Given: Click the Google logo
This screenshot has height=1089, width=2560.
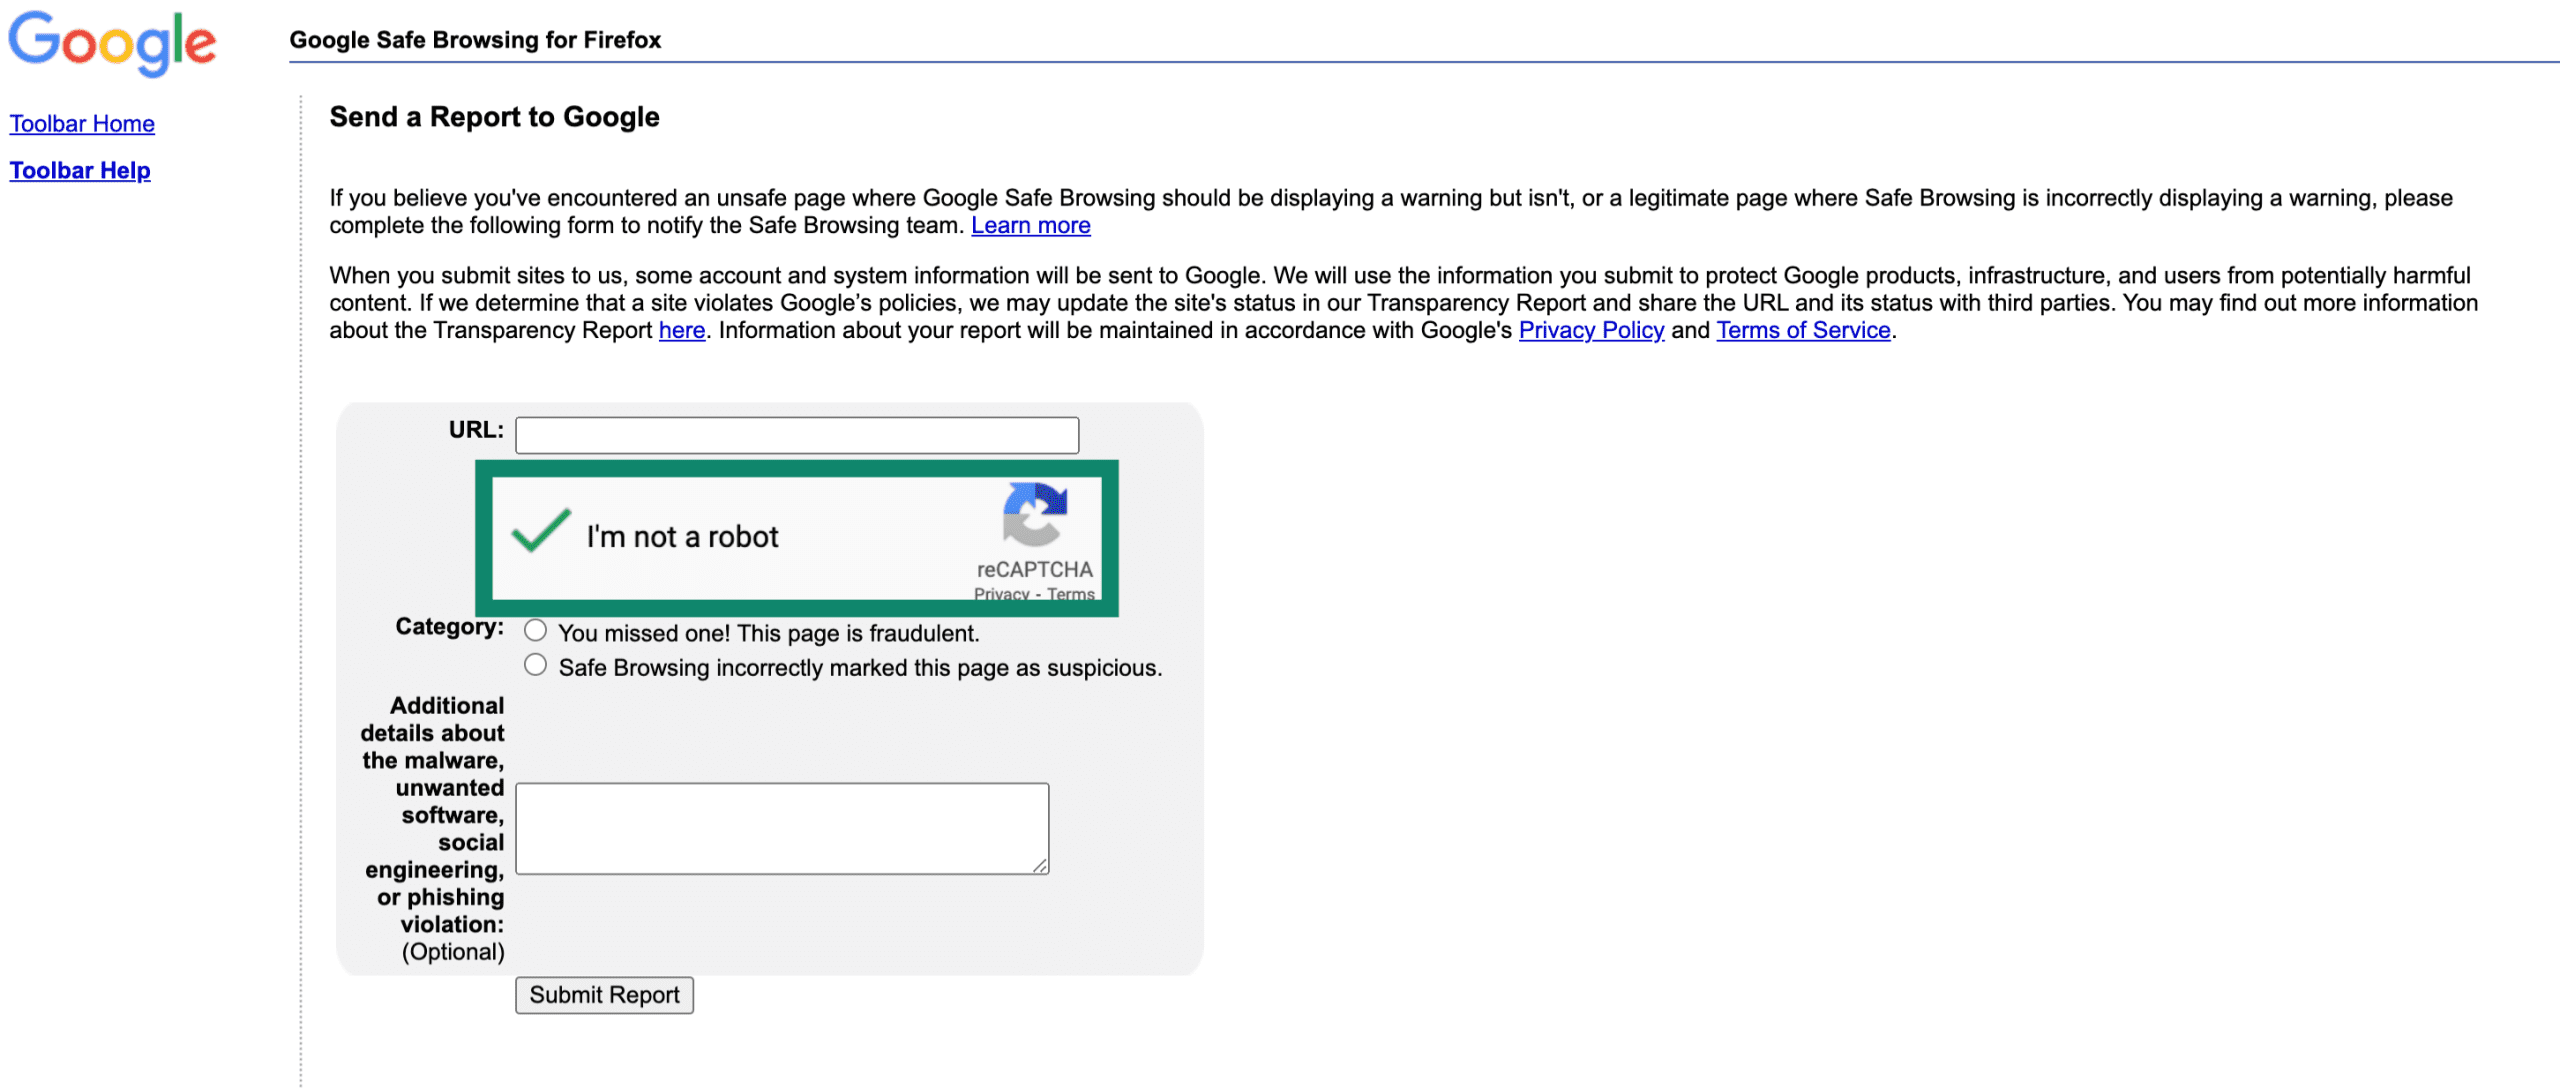Looking at the screenshot, I should tap(112, 42).
